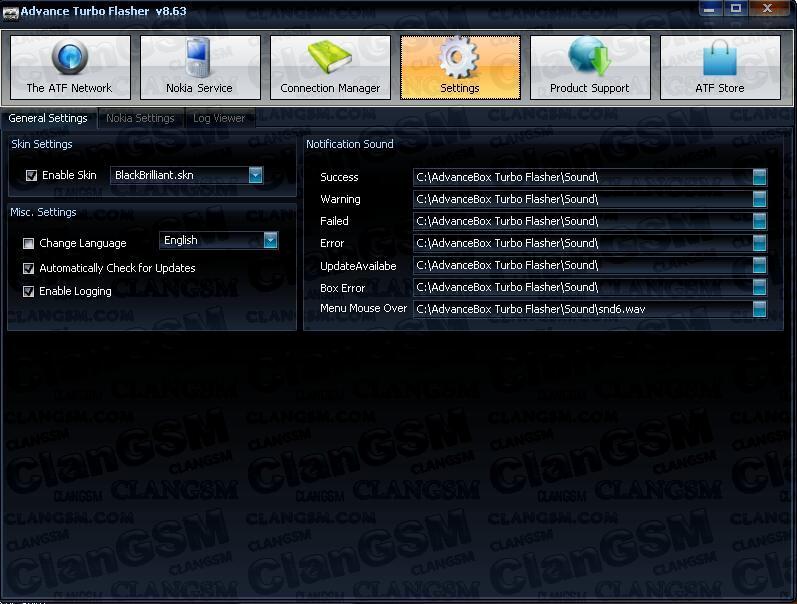Open the Nokia Service section

pyautogui.click(x=200, y=67)
